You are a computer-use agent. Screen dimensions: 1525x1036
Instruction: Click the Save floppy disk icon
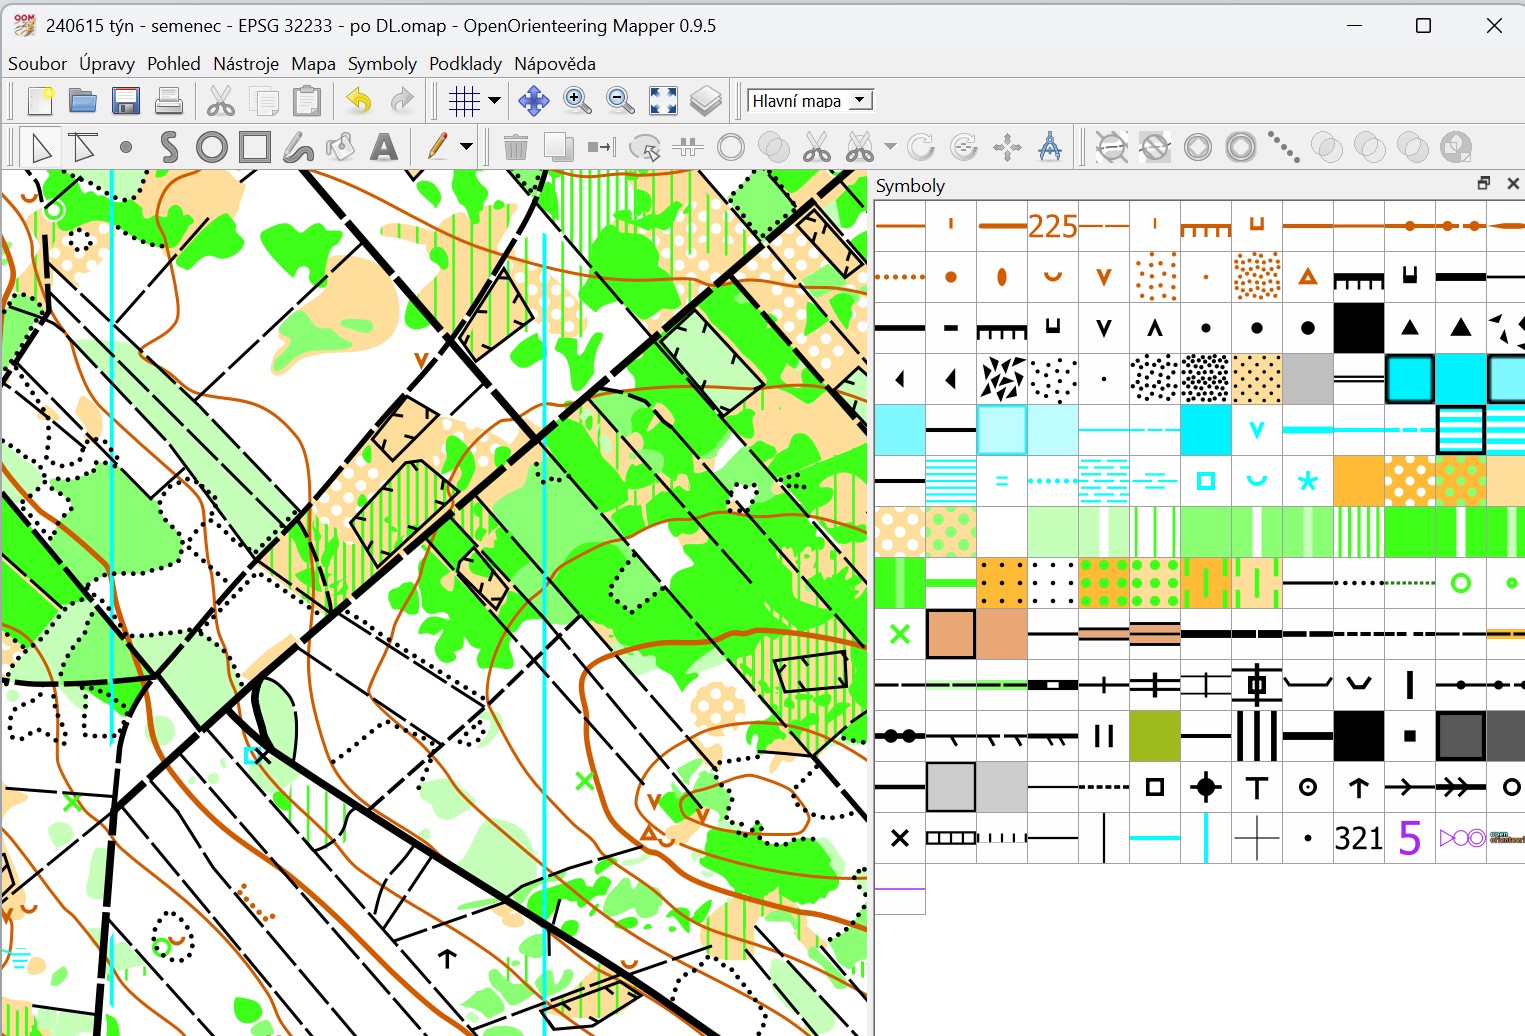(125, 101)
